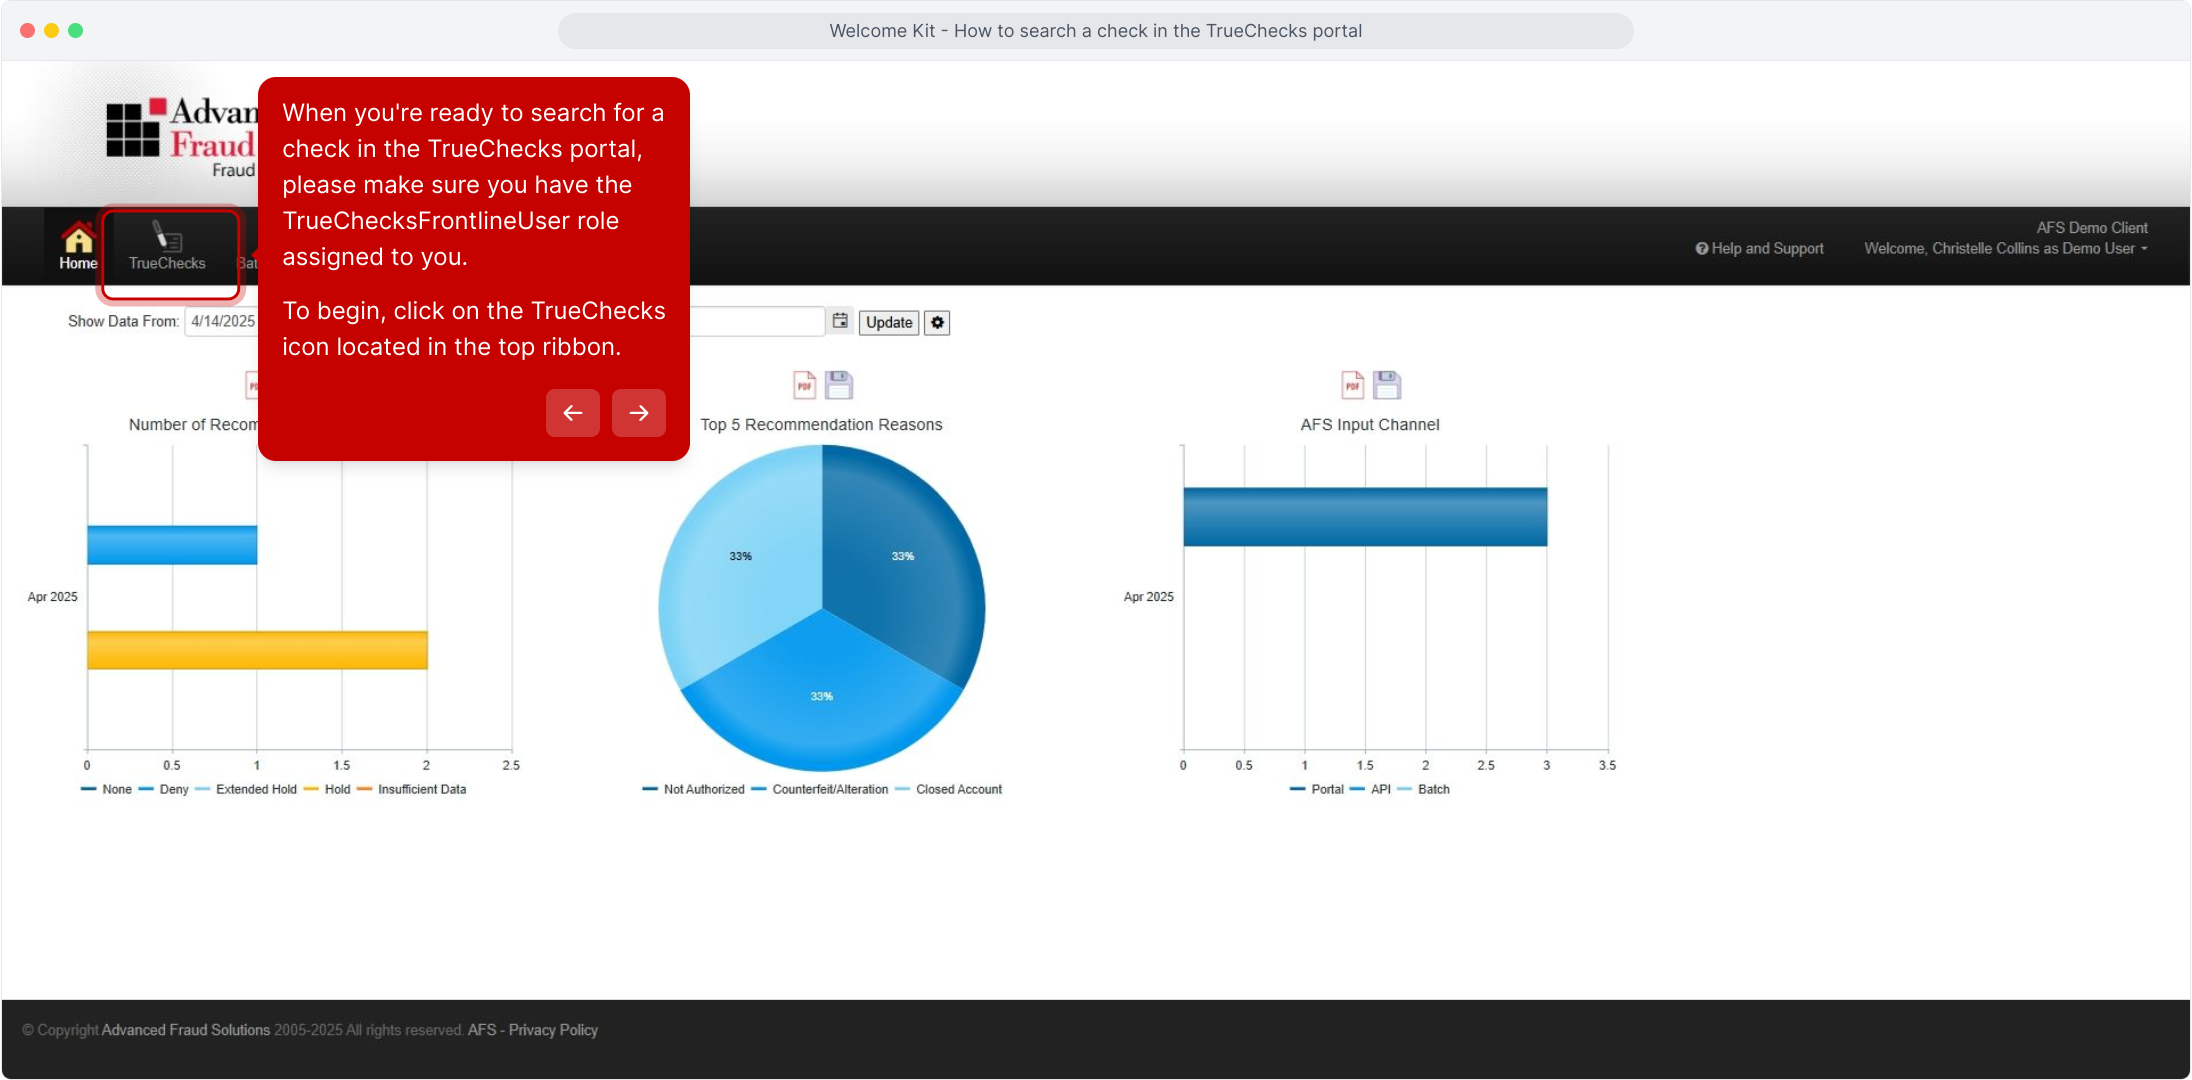This screenshot has height=1080, width=2192.
Task: Open the TrueChecks icon in the ribbon
Action: point(168,247)
